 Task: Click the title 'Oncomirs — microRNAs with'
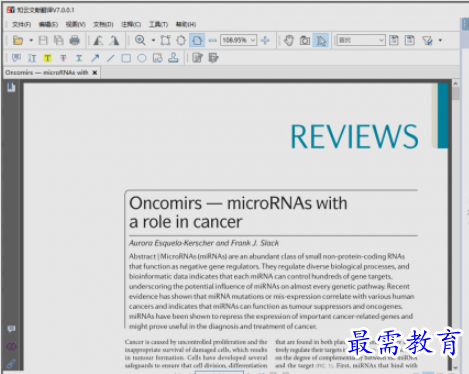tap(238, 203)
